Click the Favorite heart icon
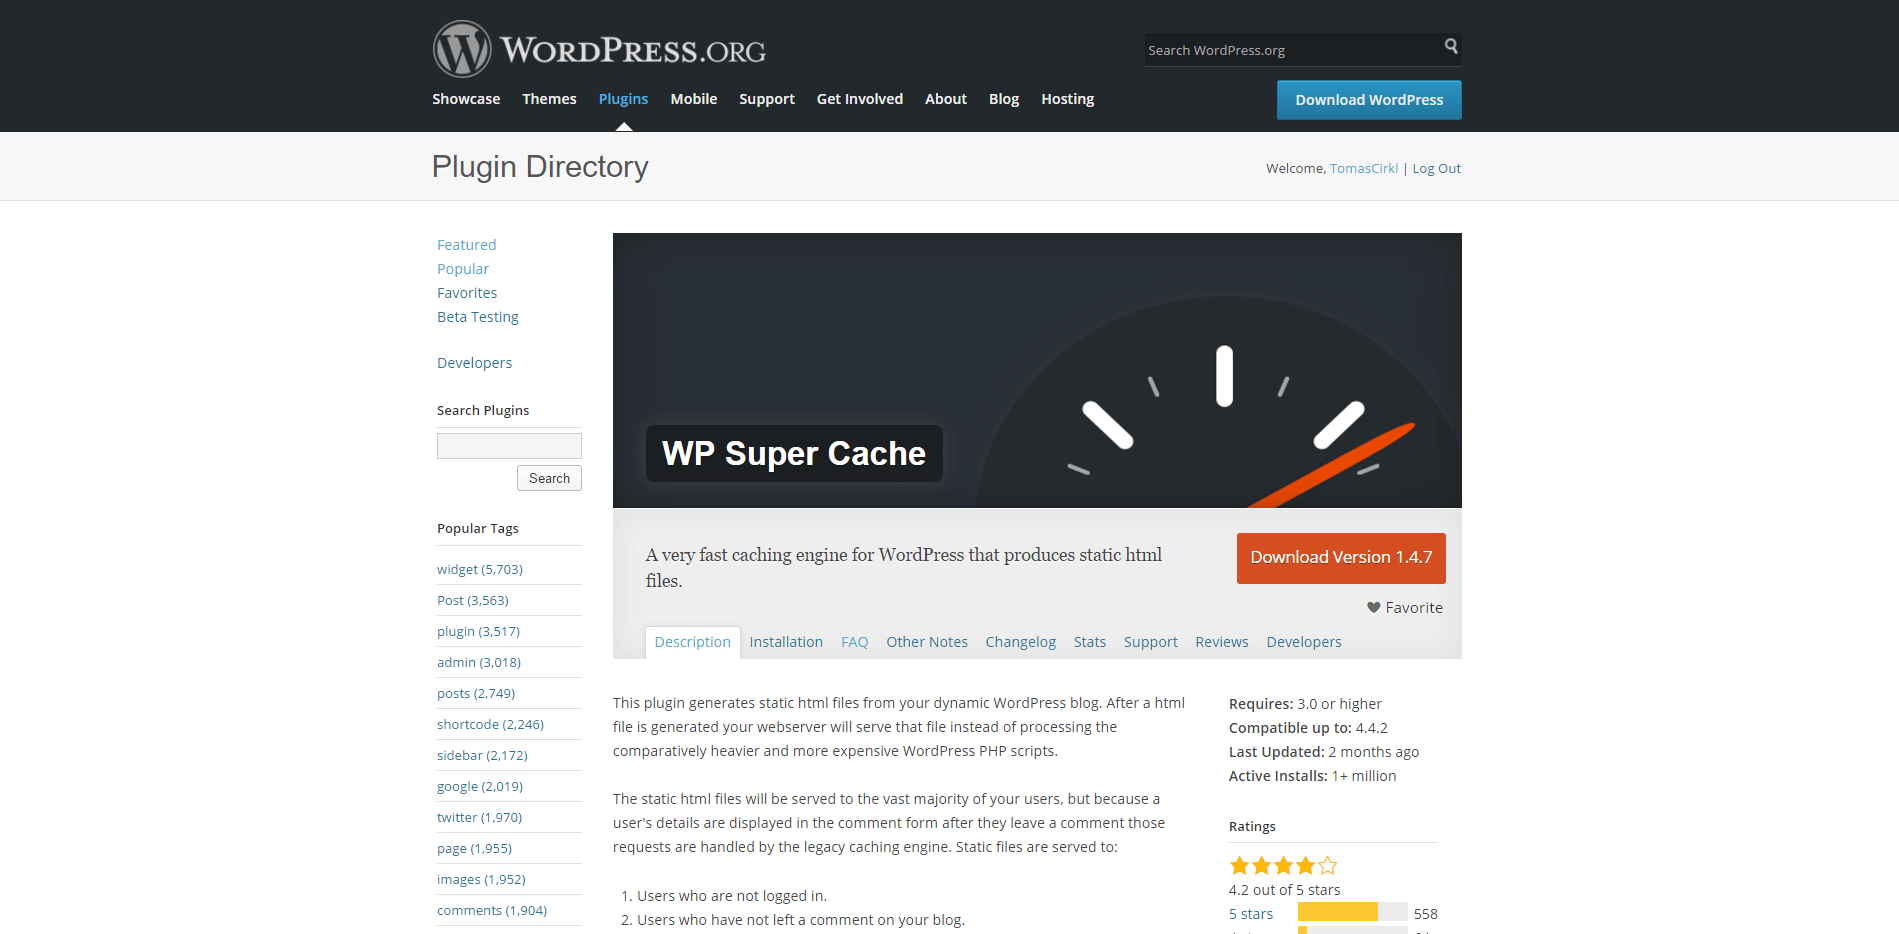The height and width of the screenshot is (934, 1899). tap(1374, 607)
